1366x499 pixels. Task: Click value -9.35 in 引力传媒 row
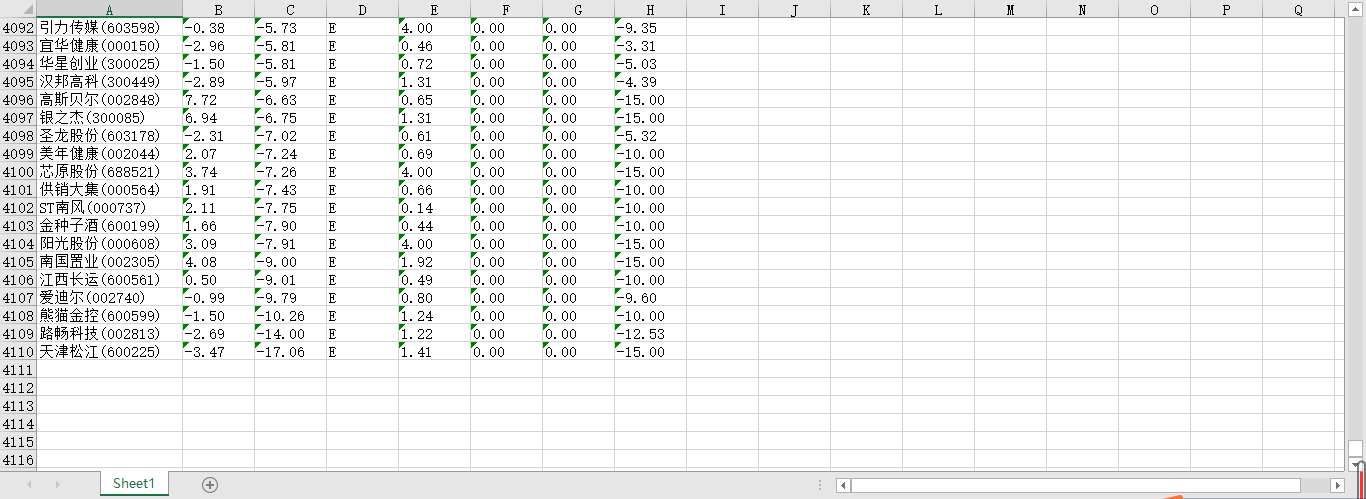pos(650,28)
